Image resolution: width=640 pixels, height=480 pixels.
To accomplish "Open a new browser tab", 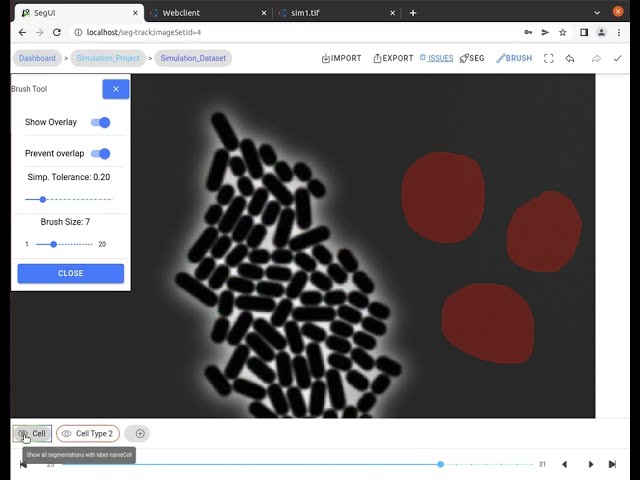I will [x=413, y=13].
